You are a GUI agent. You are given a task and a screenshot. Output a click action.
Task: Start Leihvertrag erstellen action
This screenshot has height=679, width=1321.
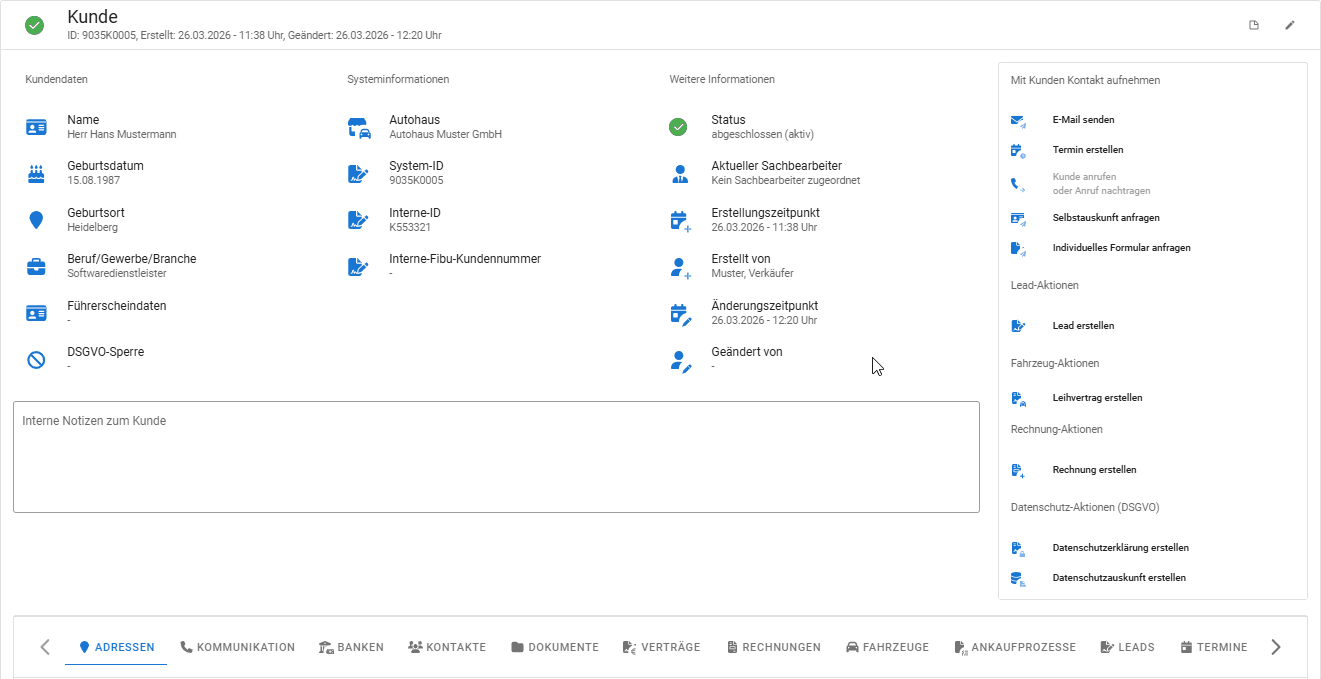(1097, 398)
